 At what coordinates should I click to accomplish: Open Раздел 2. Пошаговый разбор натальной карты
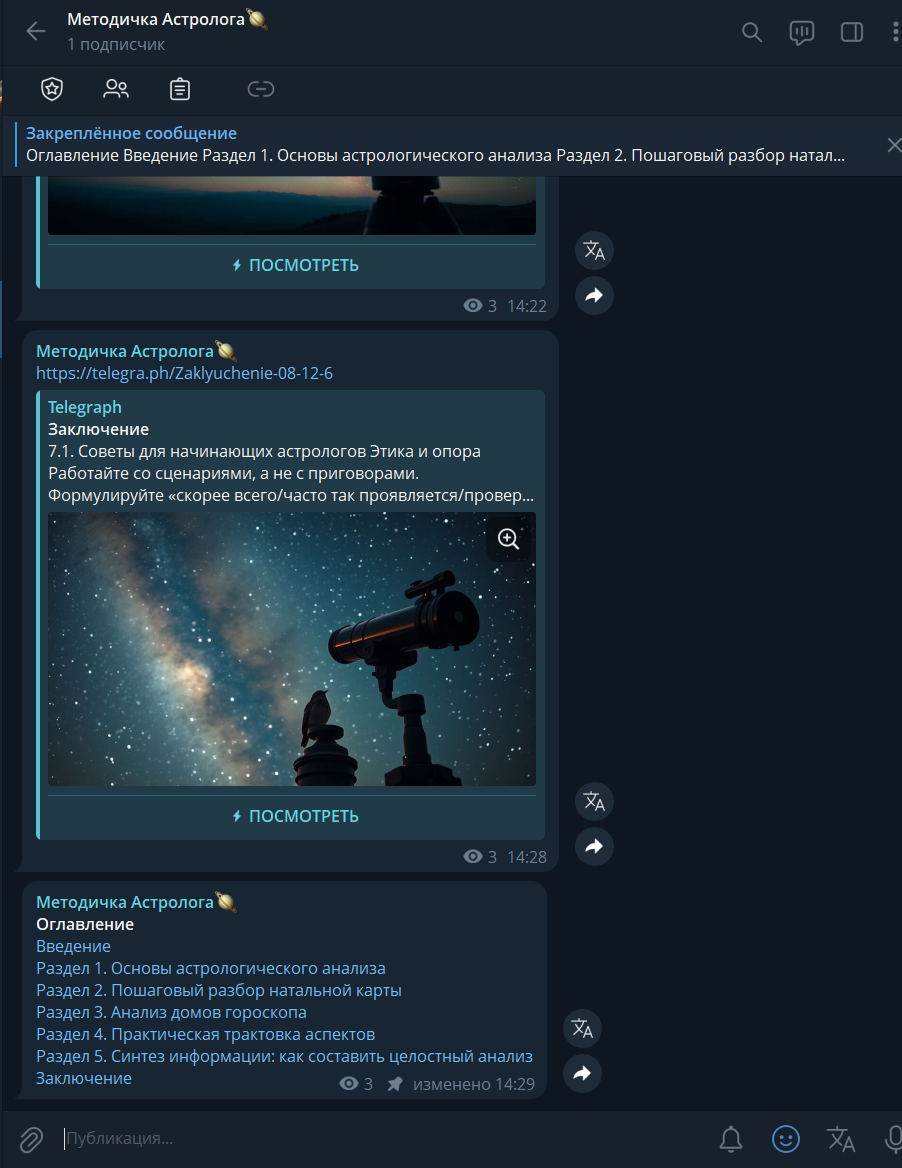tap(219, 990)
